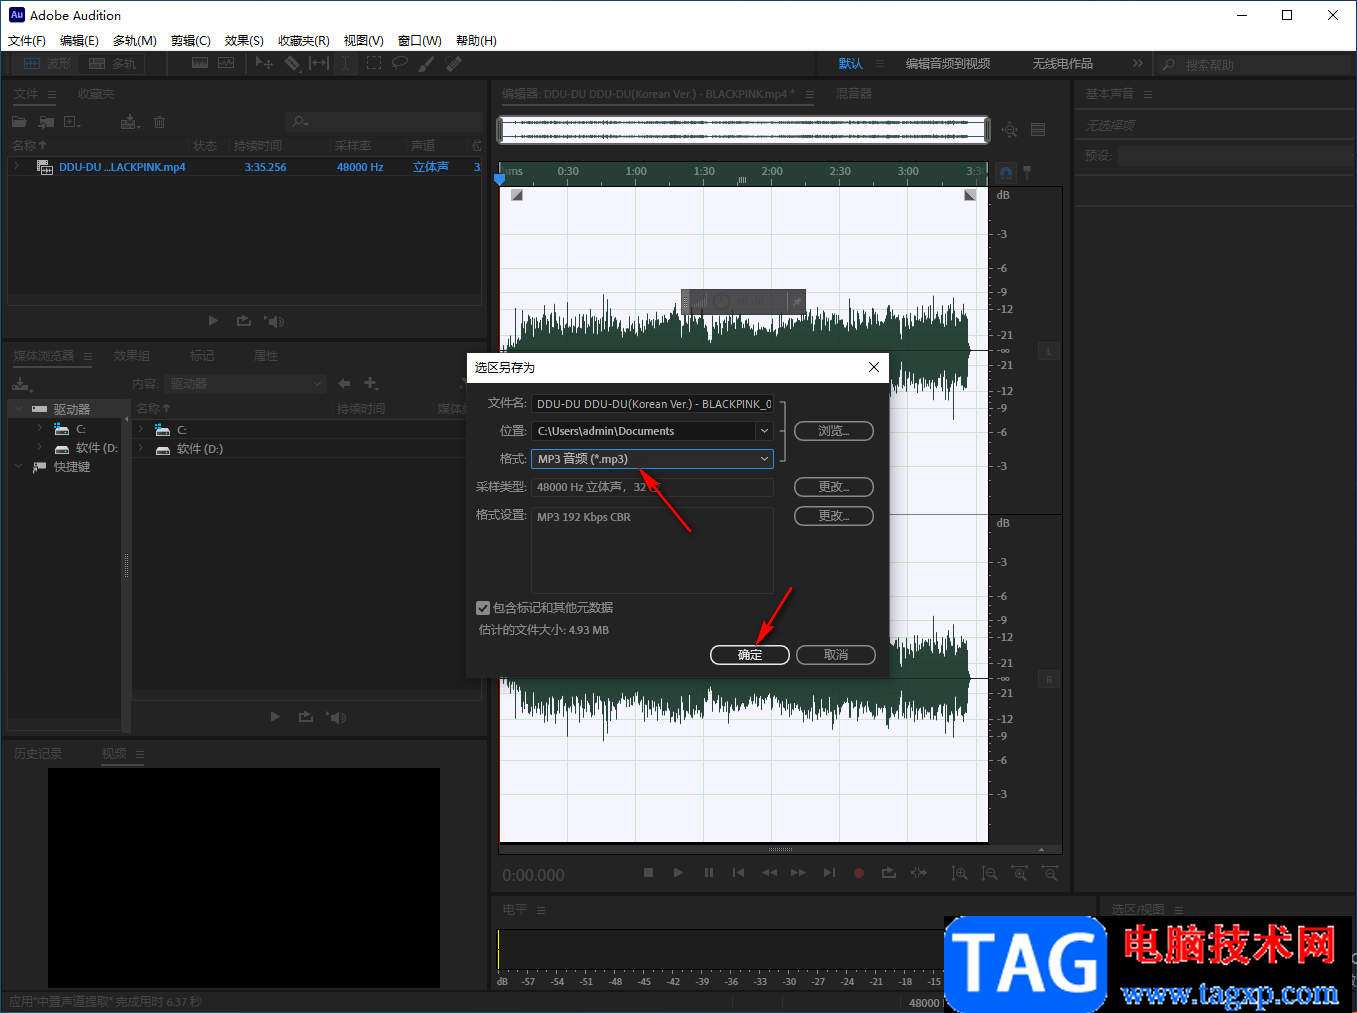Click the 确定 button
Screen dimensions: 1357x1013
pos(750,655)
